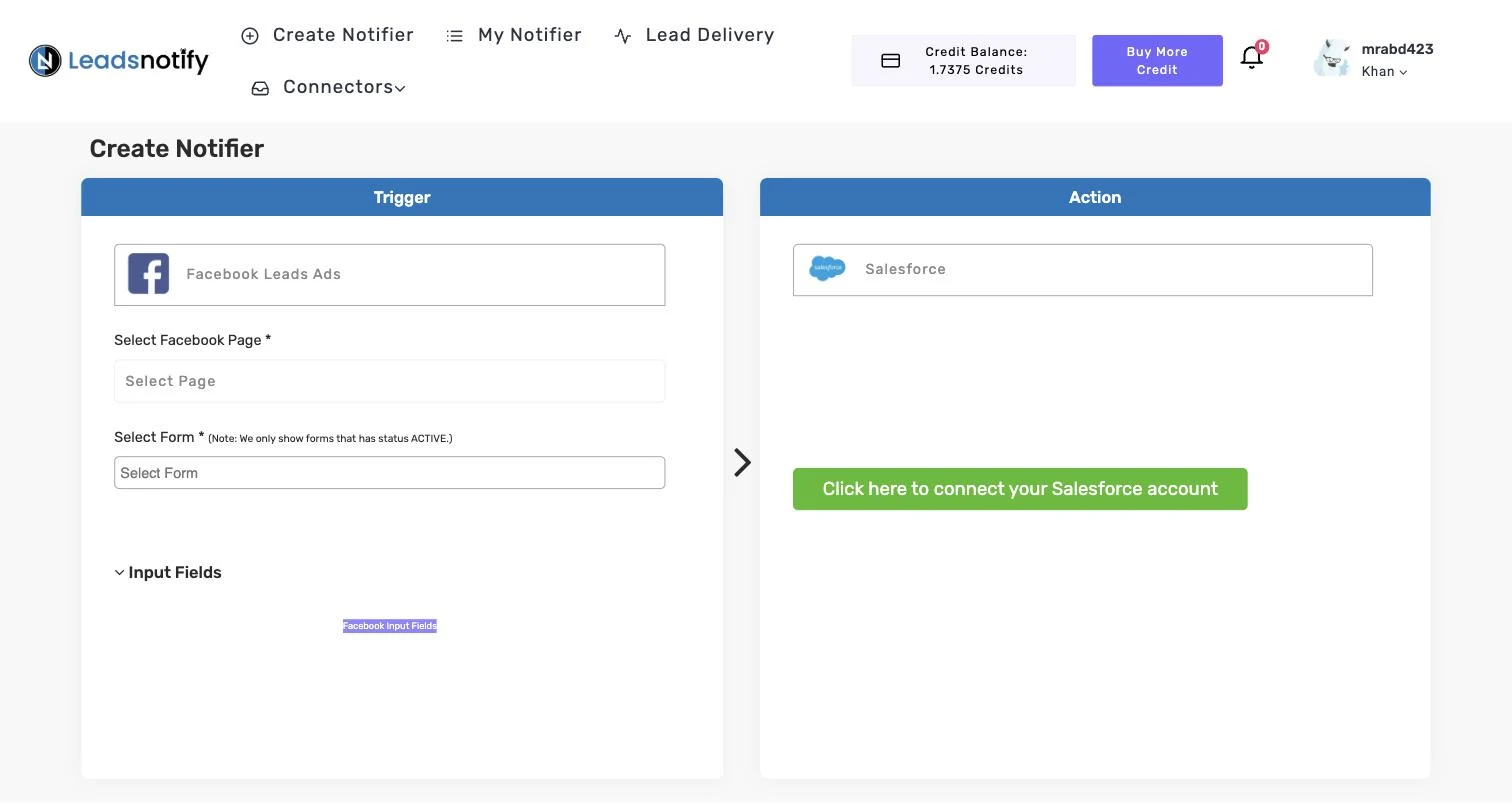Click the Facebook Leads Ads trigger field
Image resolution: width=1512 pixels, height=806 pixels.
tap(389, 275)
